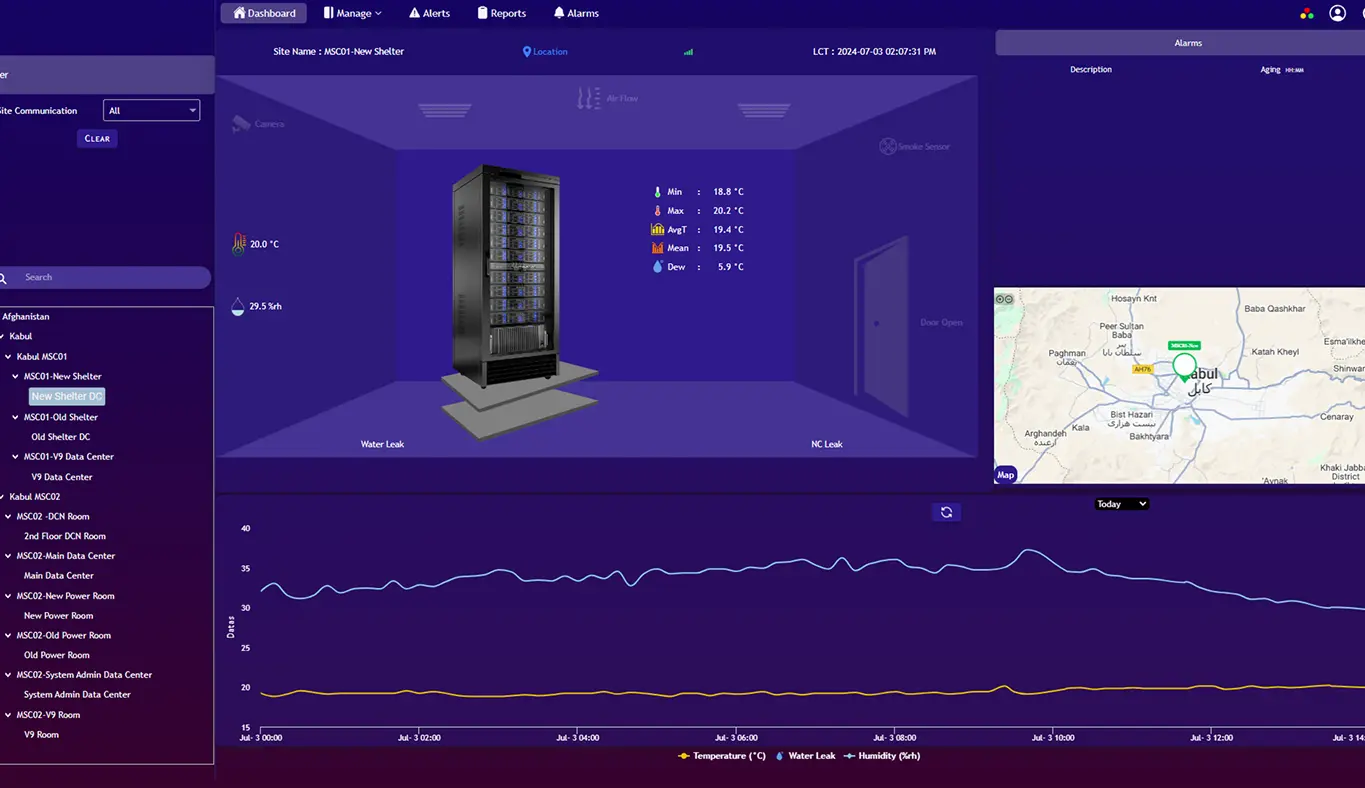Select the Alerts icon in the top bar
This screenshot has height=788, width=1365.
click(x=429, y=12)
